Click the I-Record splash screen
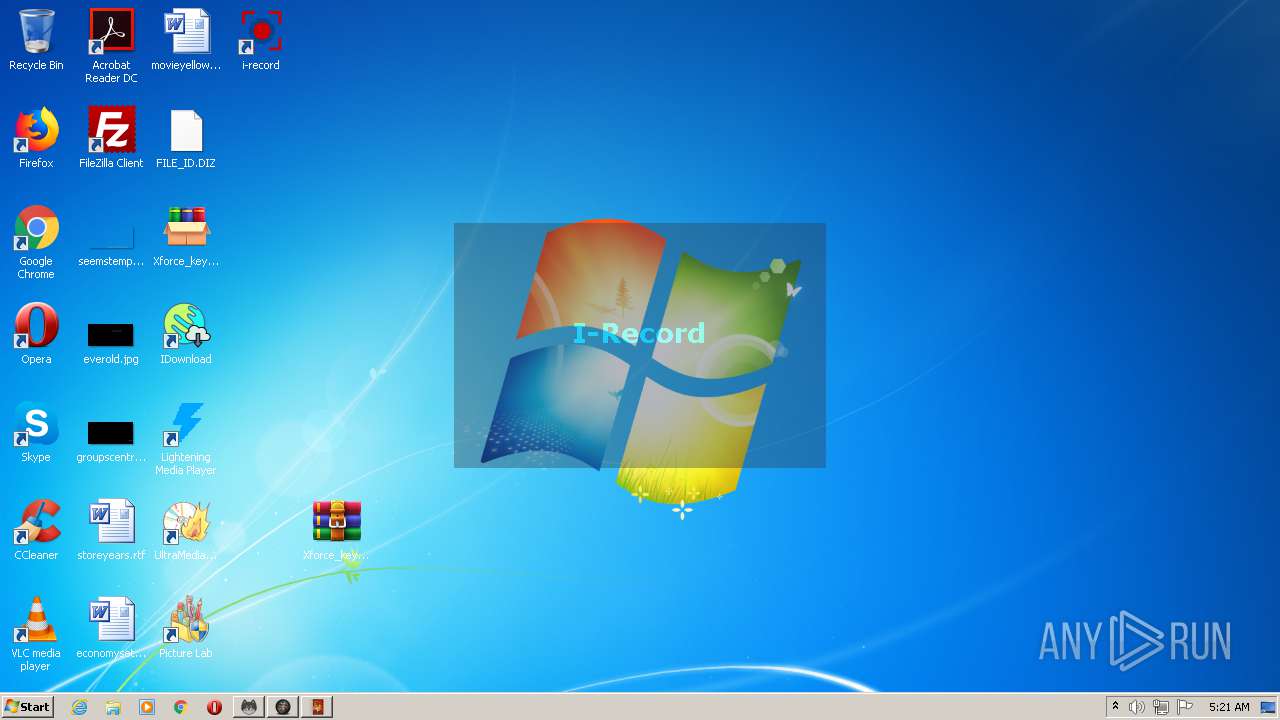Viewport: 1280px width, 720px height. pyautogui.click(x=640, y=345)
